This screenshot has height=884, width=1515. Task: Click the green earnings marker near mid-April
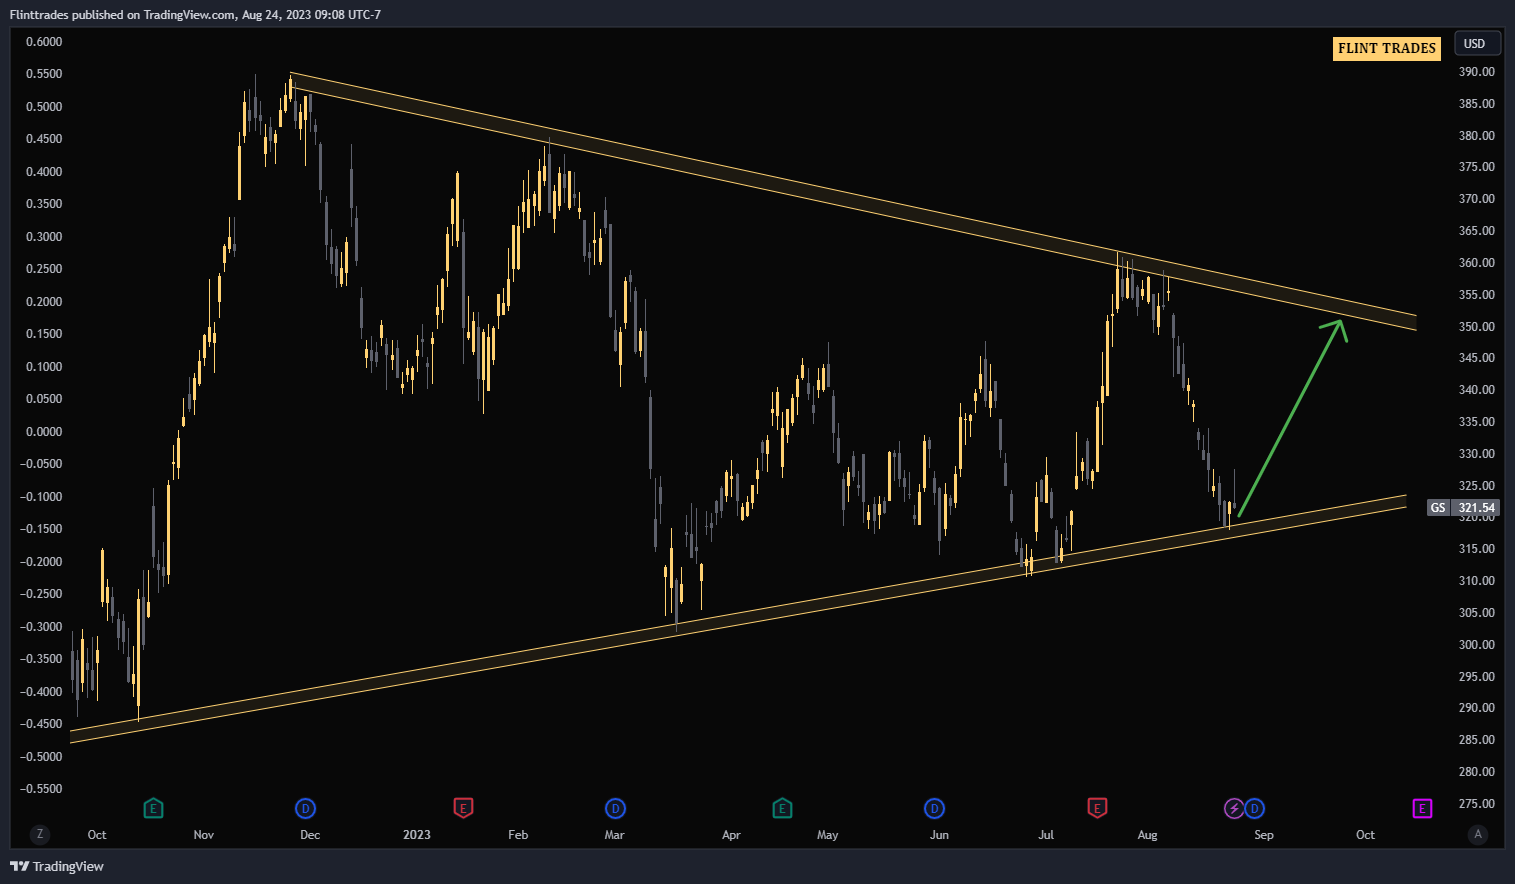coord(782,808)
